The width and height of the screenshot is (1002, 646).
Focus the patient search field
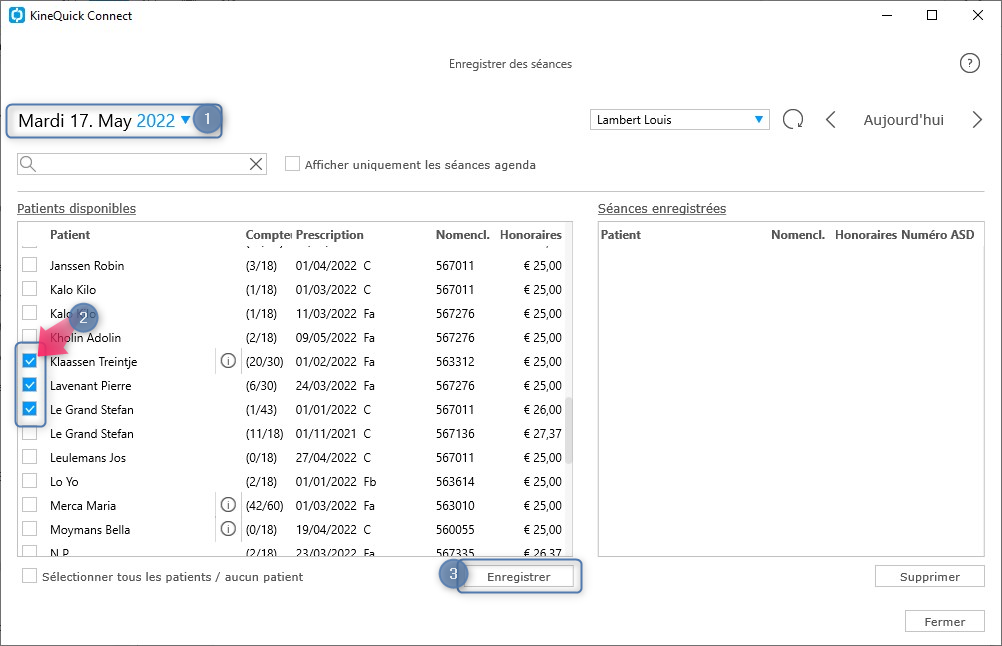pyautogui.click(x=142, y=164)
